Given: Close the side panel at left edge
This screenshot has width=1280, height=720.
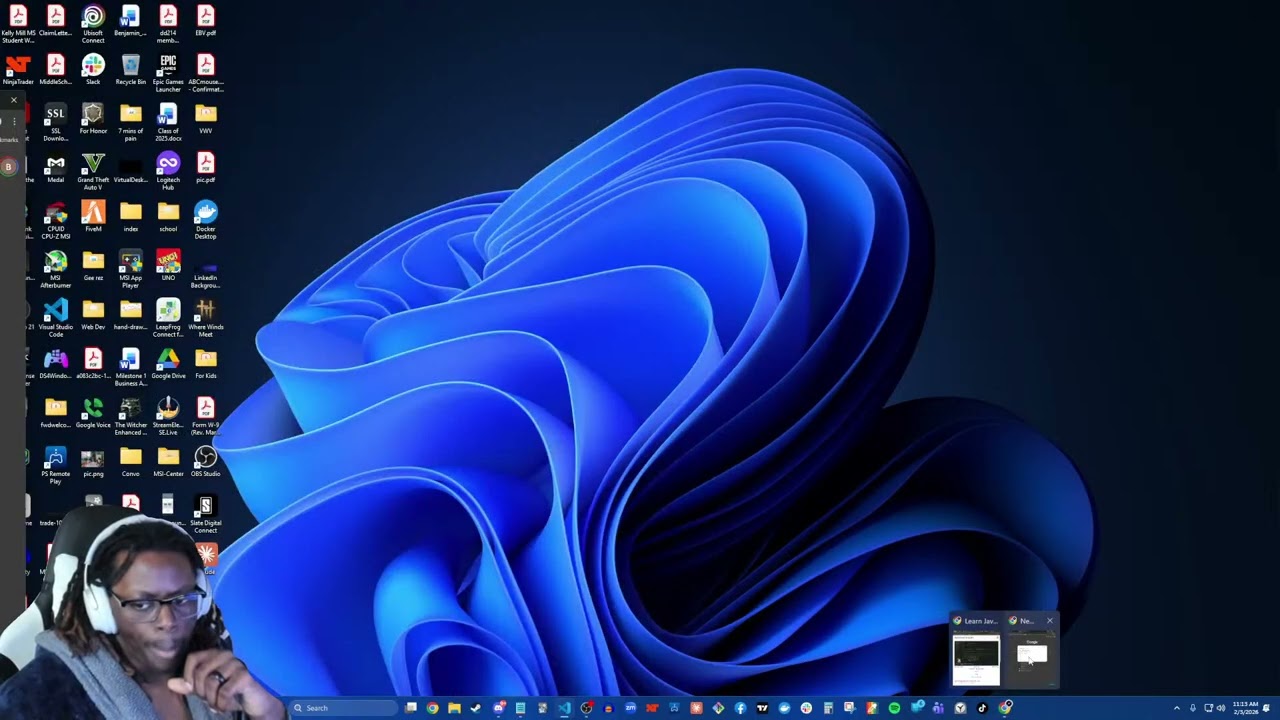Looking at the screenshot, I should click(x=13, y=100).
